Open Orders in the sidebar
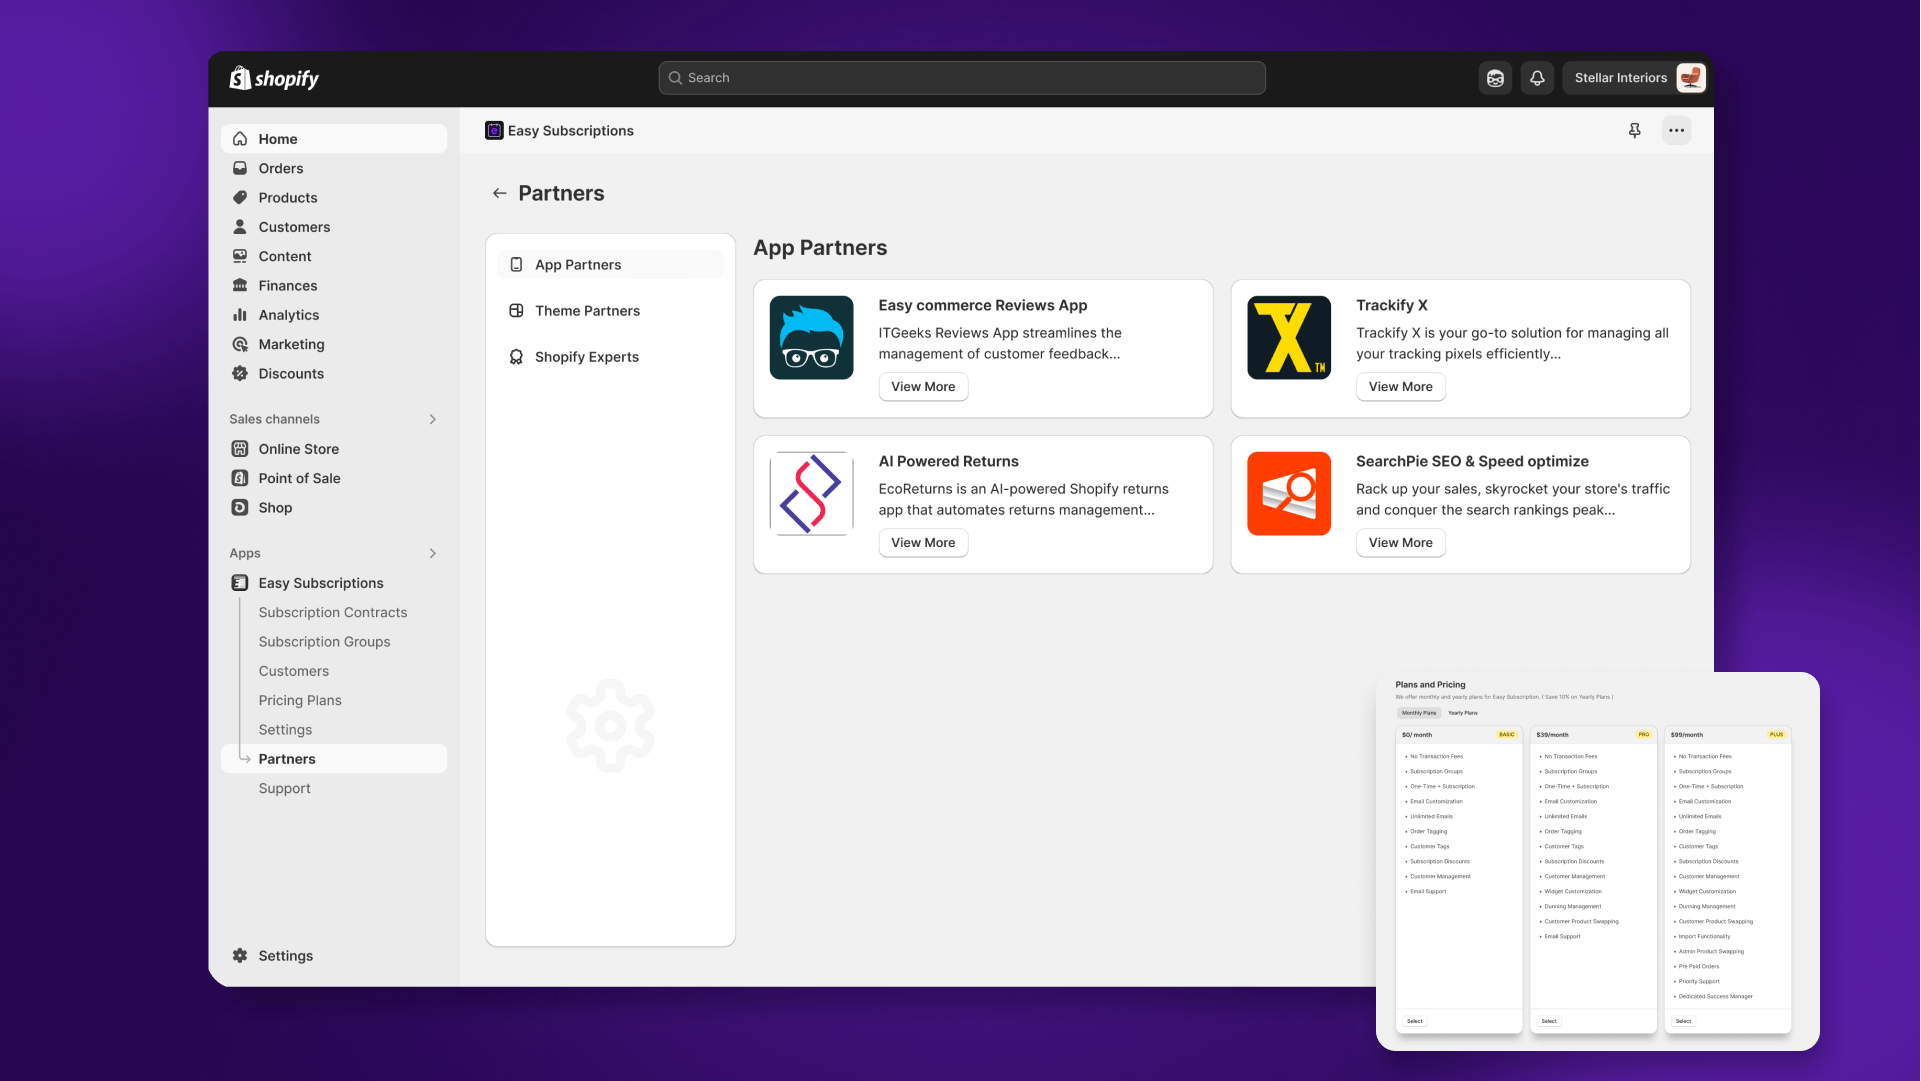 pyautogui.click(x=334, y=168)
